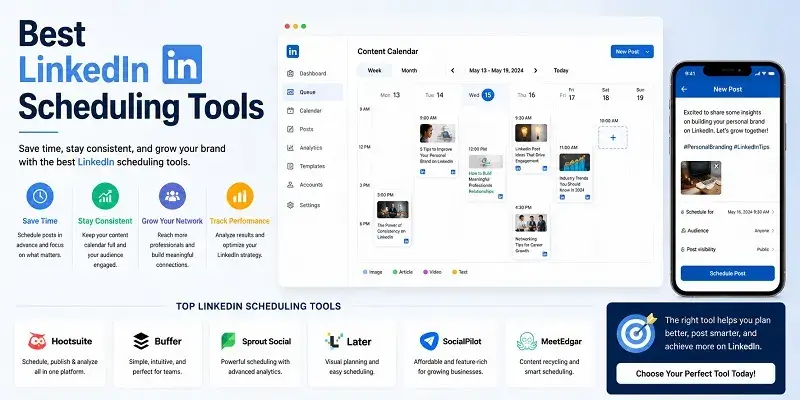Expand the New Post dropdown arrow
The width and height of the screenshot is (800, 400).
pyautogui.click(x=647, y=52)
